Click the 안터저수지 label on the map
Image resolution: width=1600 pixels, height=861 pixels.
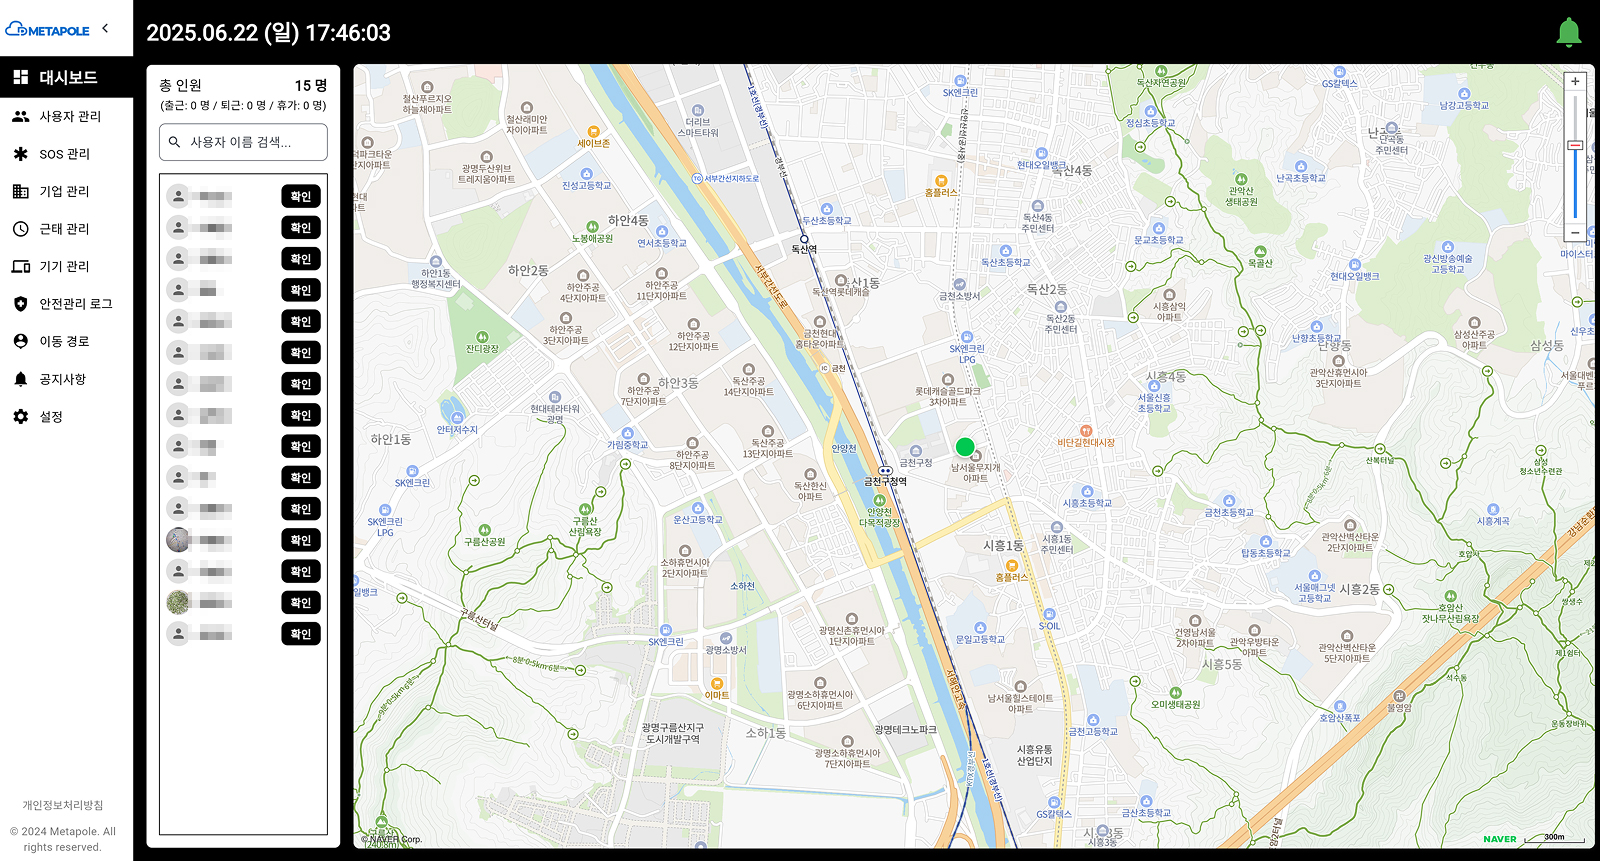pyautogui.click(x=457, y=430)
